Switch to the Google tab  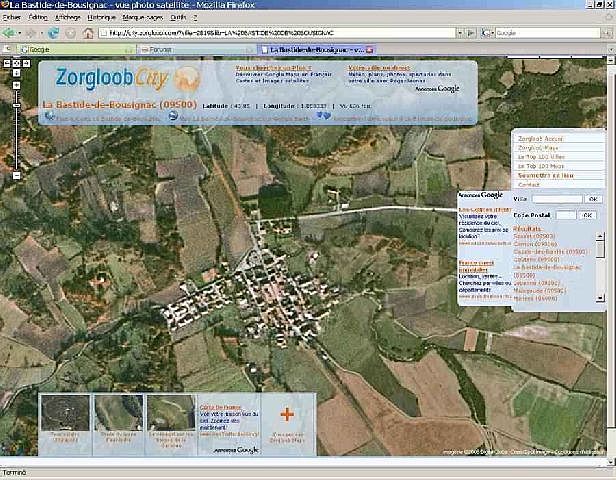point(77,49)
